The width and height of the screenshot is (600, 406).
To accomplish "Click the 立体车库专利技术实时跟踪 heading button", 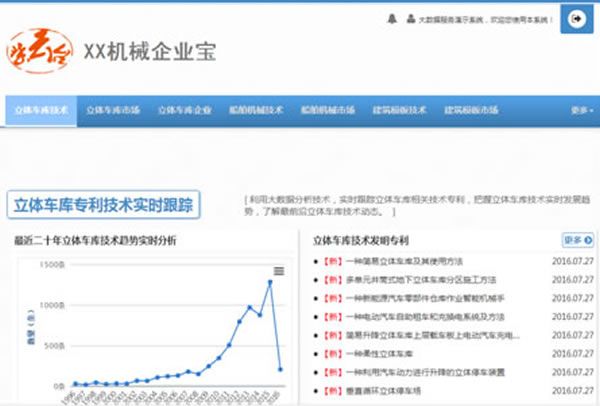I will (x=104, y=205).
